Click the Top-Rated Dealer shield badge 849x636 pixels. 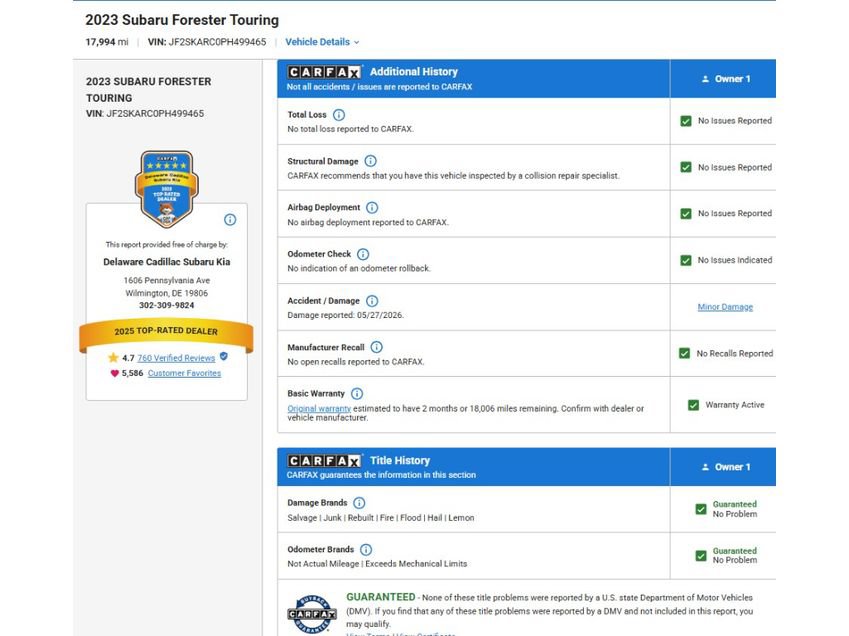167,189
